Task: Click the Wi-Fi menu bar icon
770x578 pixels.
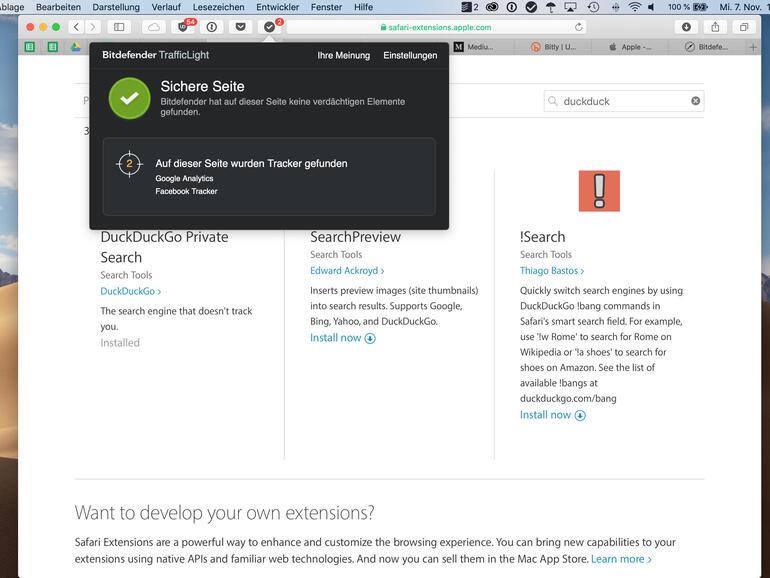Action: click(634, 7)
